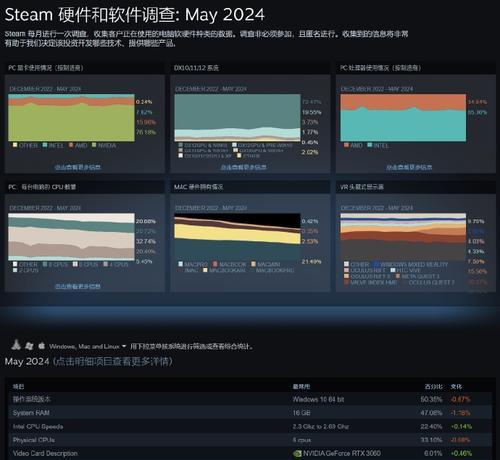Expand the Video Card Description table row
Screen dimensions: 500x460
click(x=250, y=453)
